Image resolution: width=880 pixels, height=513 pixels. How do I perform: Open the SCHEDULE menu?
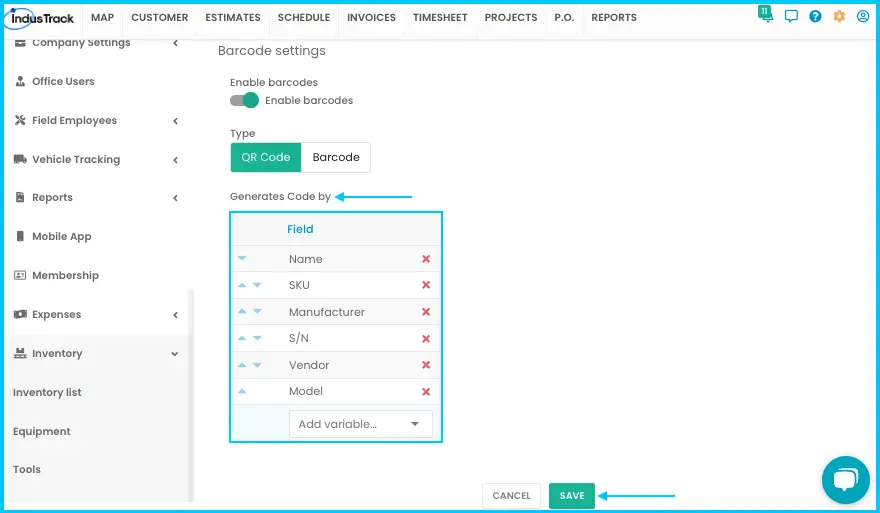[304, 17]
